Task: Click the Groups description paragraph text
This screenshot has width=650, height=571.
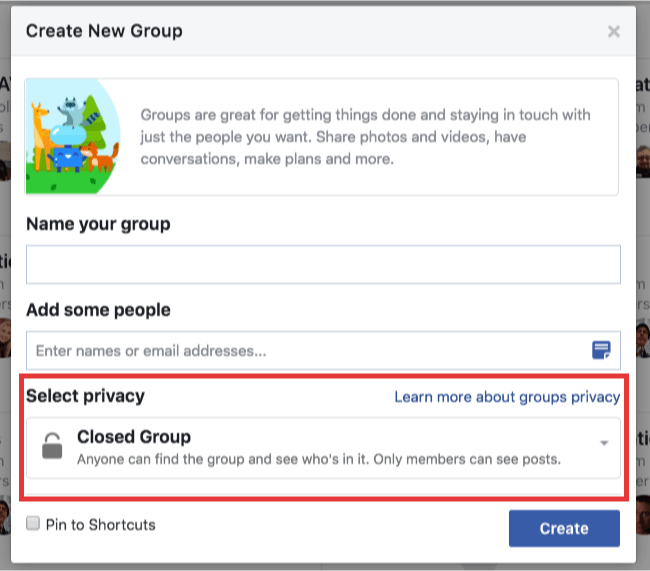Action: pos(366,137)
